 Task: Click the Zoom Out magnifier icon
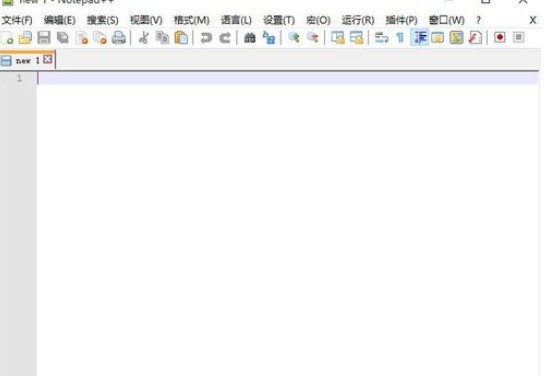click(x=313, y=38)
